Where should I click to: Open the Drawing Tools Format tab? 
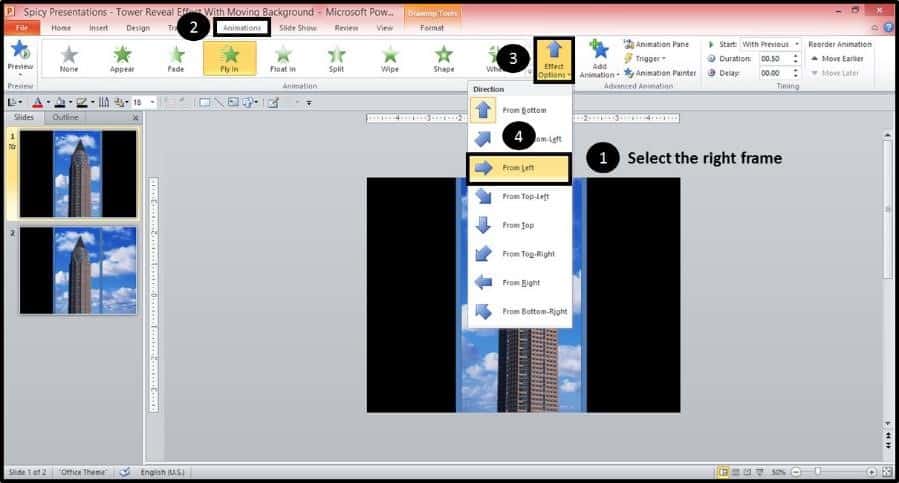432,28
